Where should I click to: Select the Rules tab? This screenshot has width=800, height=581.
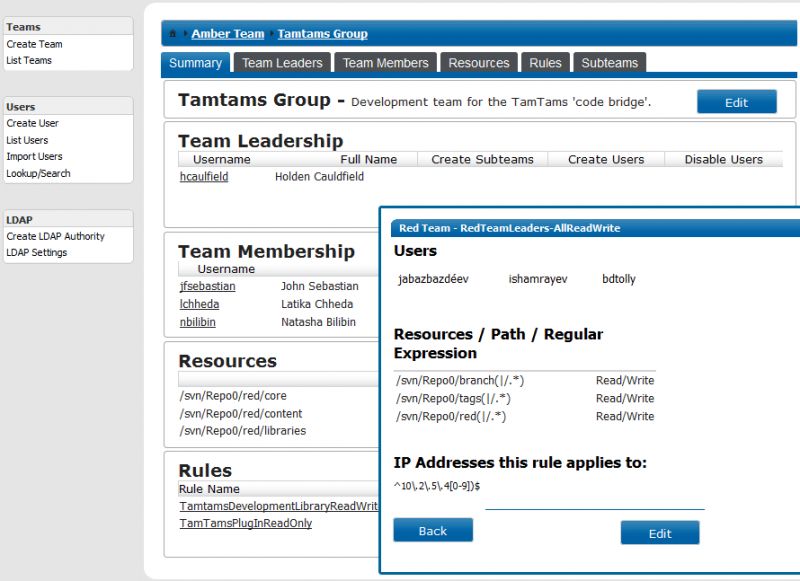[545, 63]
